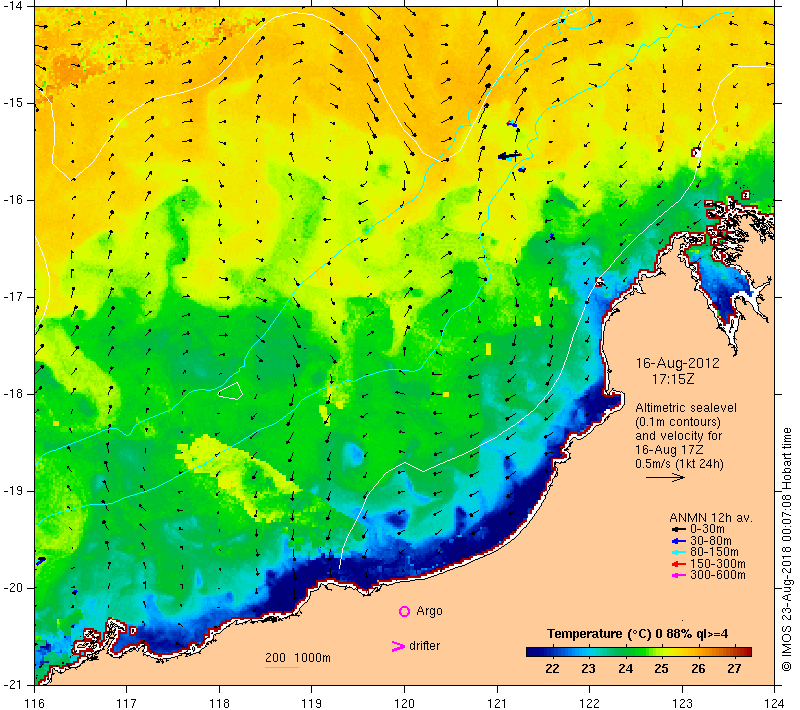The width and height of the screenshot is (800, 710).
Task: Click the '24' color bar tick label
Action: (625, 669)
